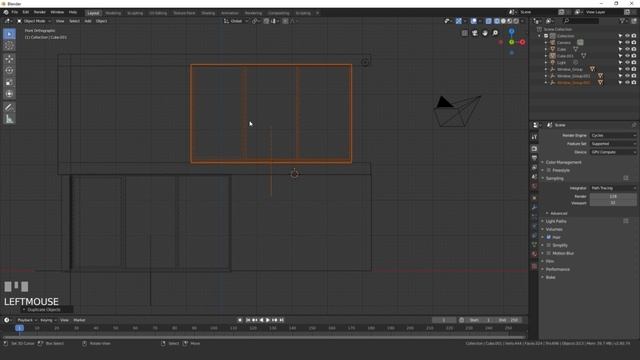Screen dimensions: 640x360
Task: Open the World properties tab icon
Action: click(534, 187)
